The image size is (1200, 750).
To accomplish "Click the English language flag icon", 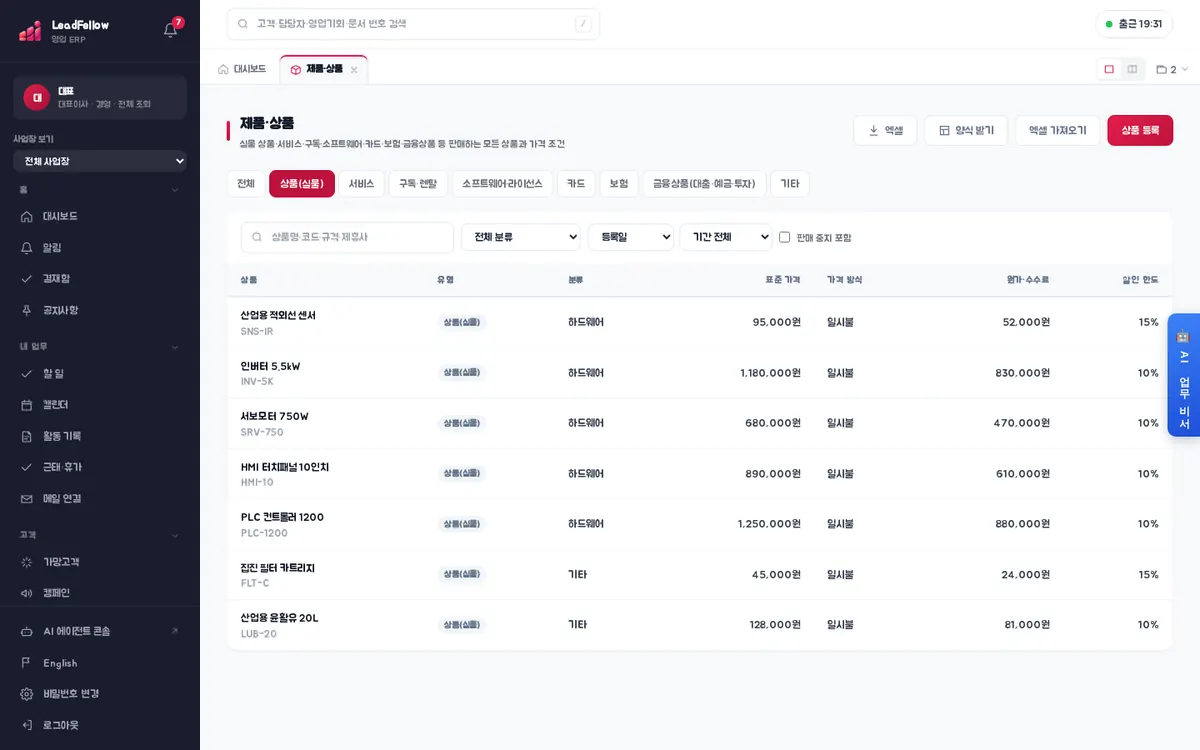I will [x=27, y=663].
